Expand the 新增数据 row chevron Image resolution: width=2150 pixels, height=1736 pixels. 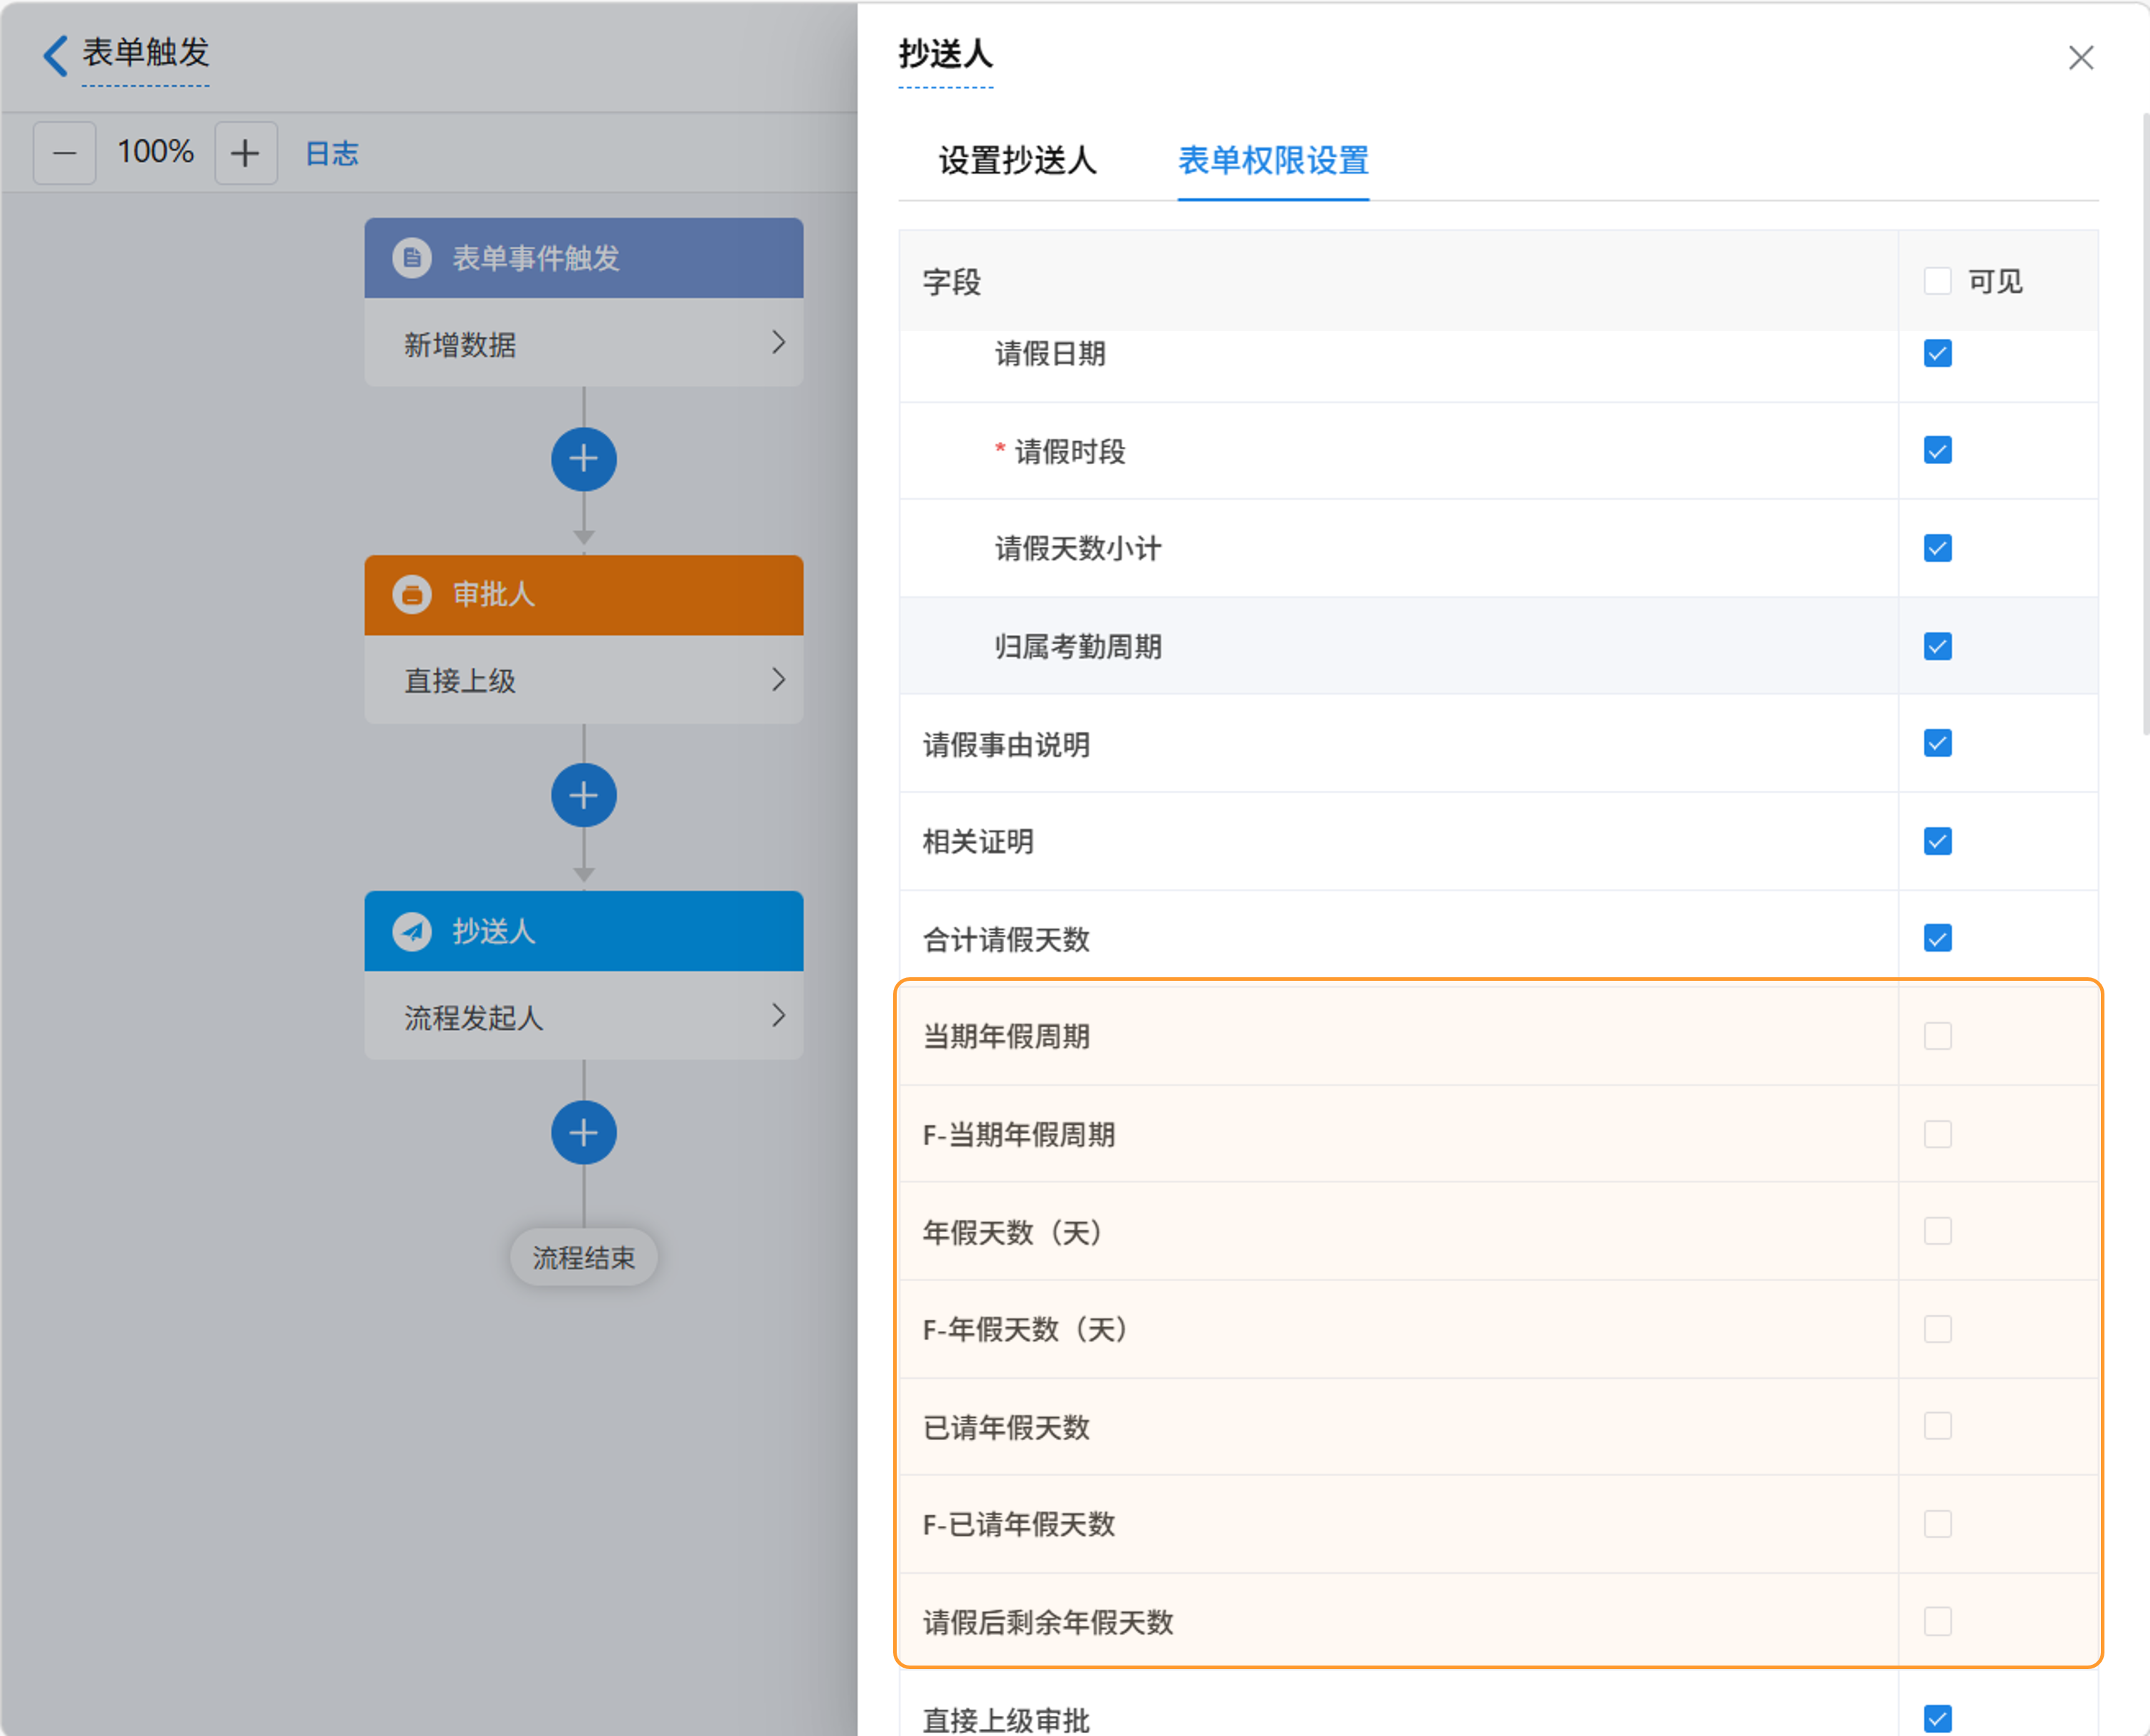778,343
